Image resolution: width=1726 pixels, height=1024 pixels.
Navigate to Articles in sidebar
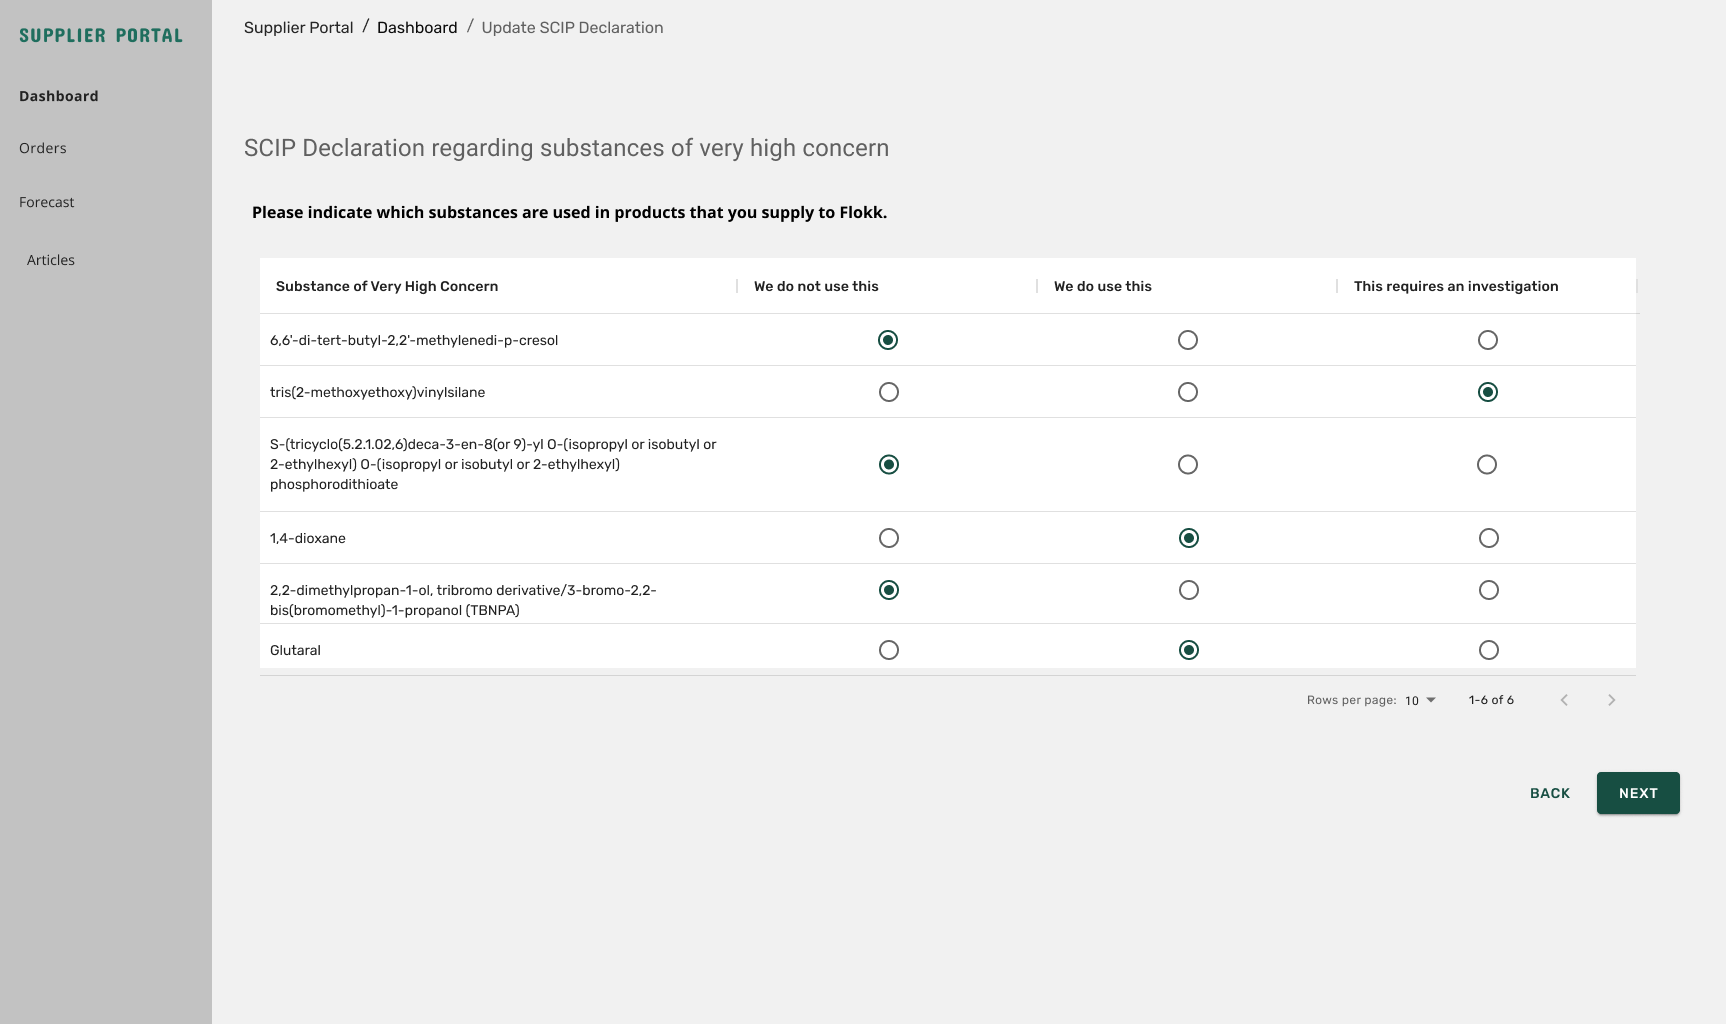tap(51, 260)
